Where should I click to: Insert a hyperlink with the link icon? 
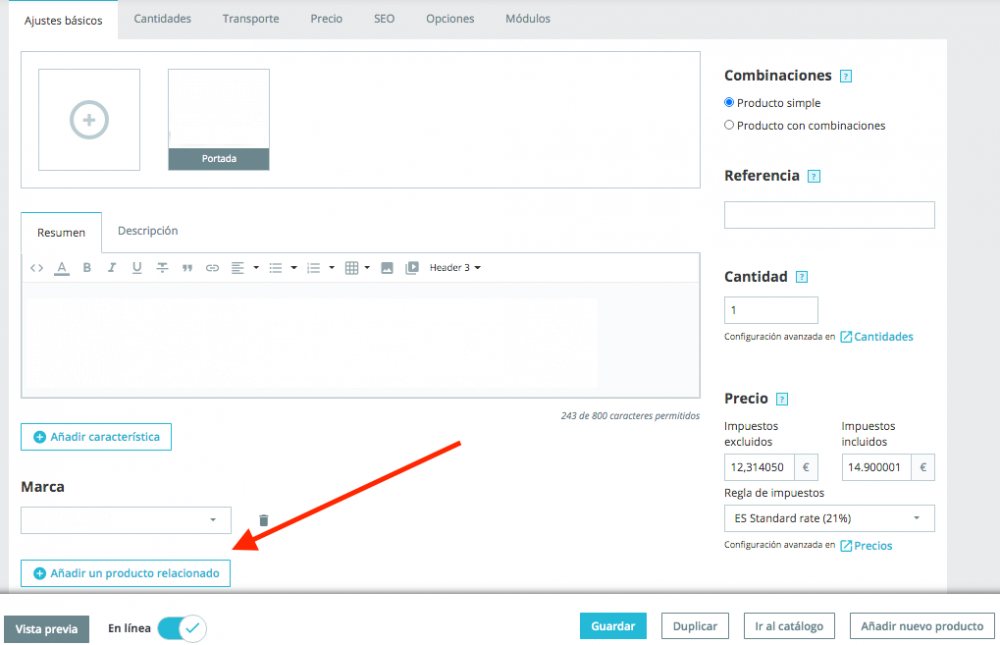(212, 268)
